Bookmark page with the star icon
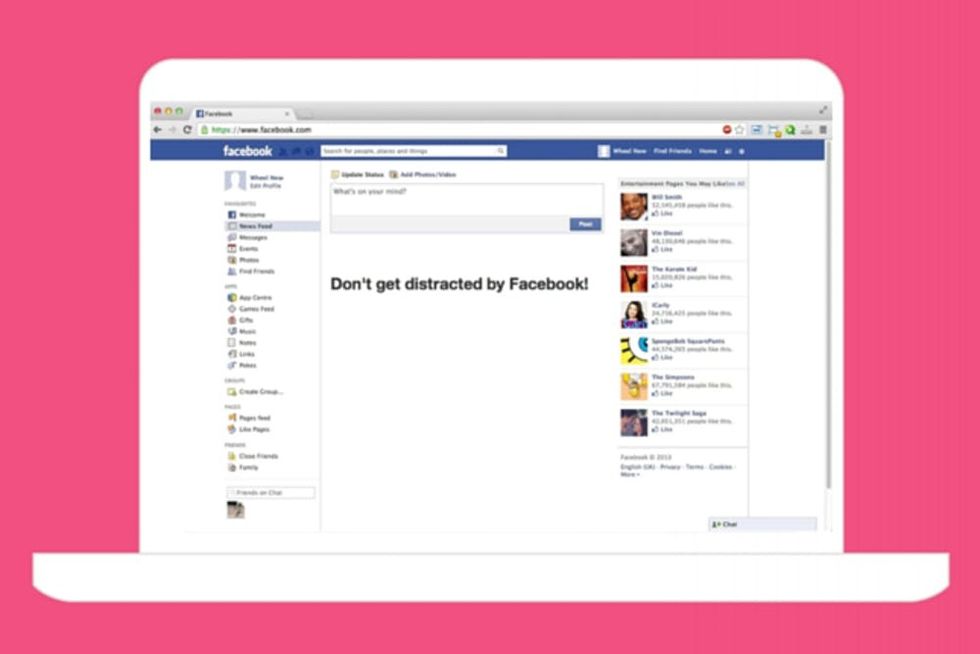This screenshot has width=980, height=654. [740, 130]
